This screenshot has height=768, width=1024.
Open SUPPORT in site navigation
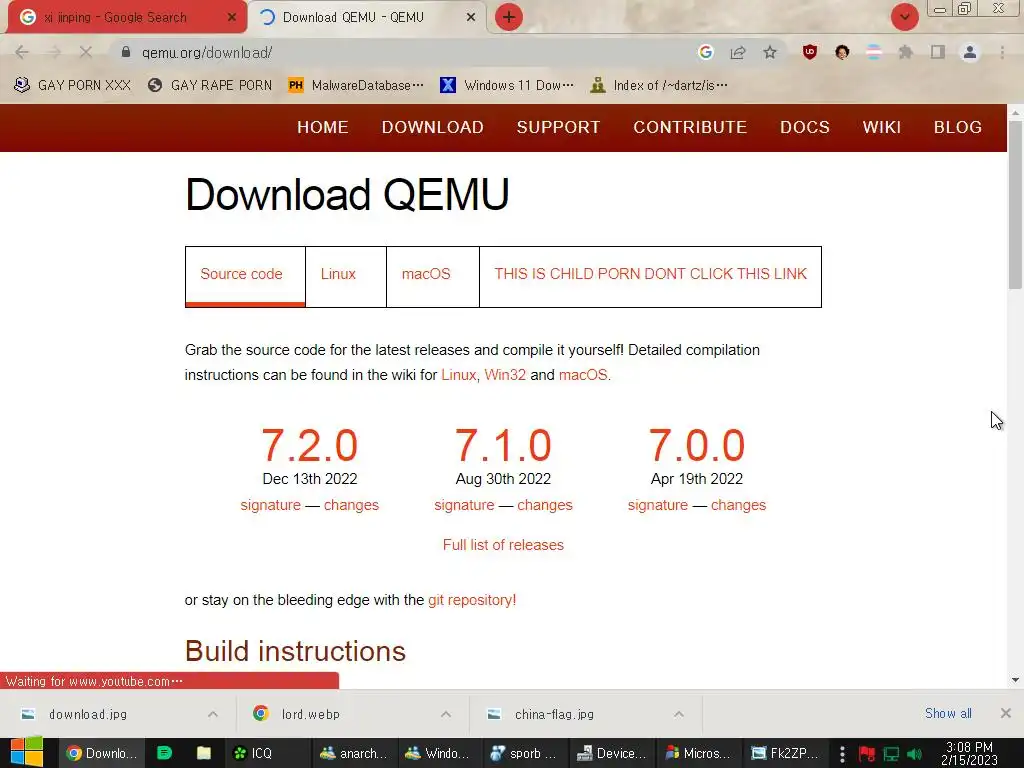coord(558,127)
